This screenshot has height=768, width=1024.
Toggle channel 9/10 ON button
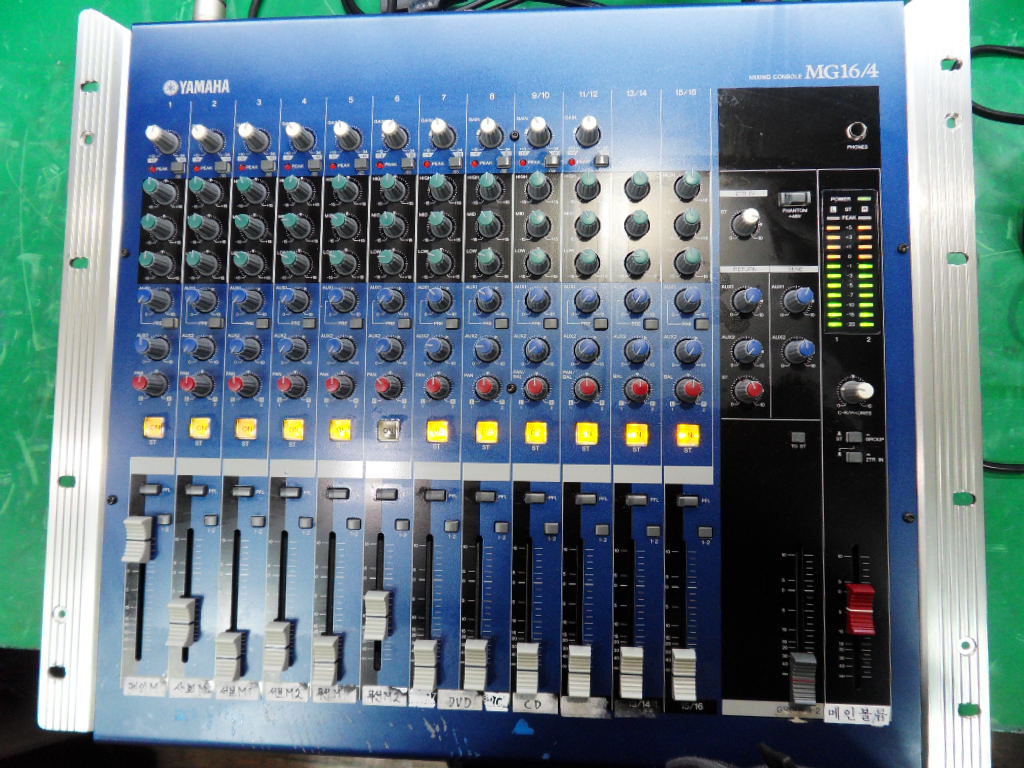(x=536, y=432)
